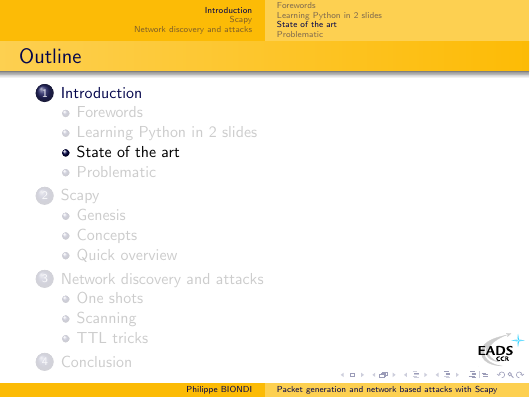
Task: Click the section navigation icon
Action: [x=447, y=375]
